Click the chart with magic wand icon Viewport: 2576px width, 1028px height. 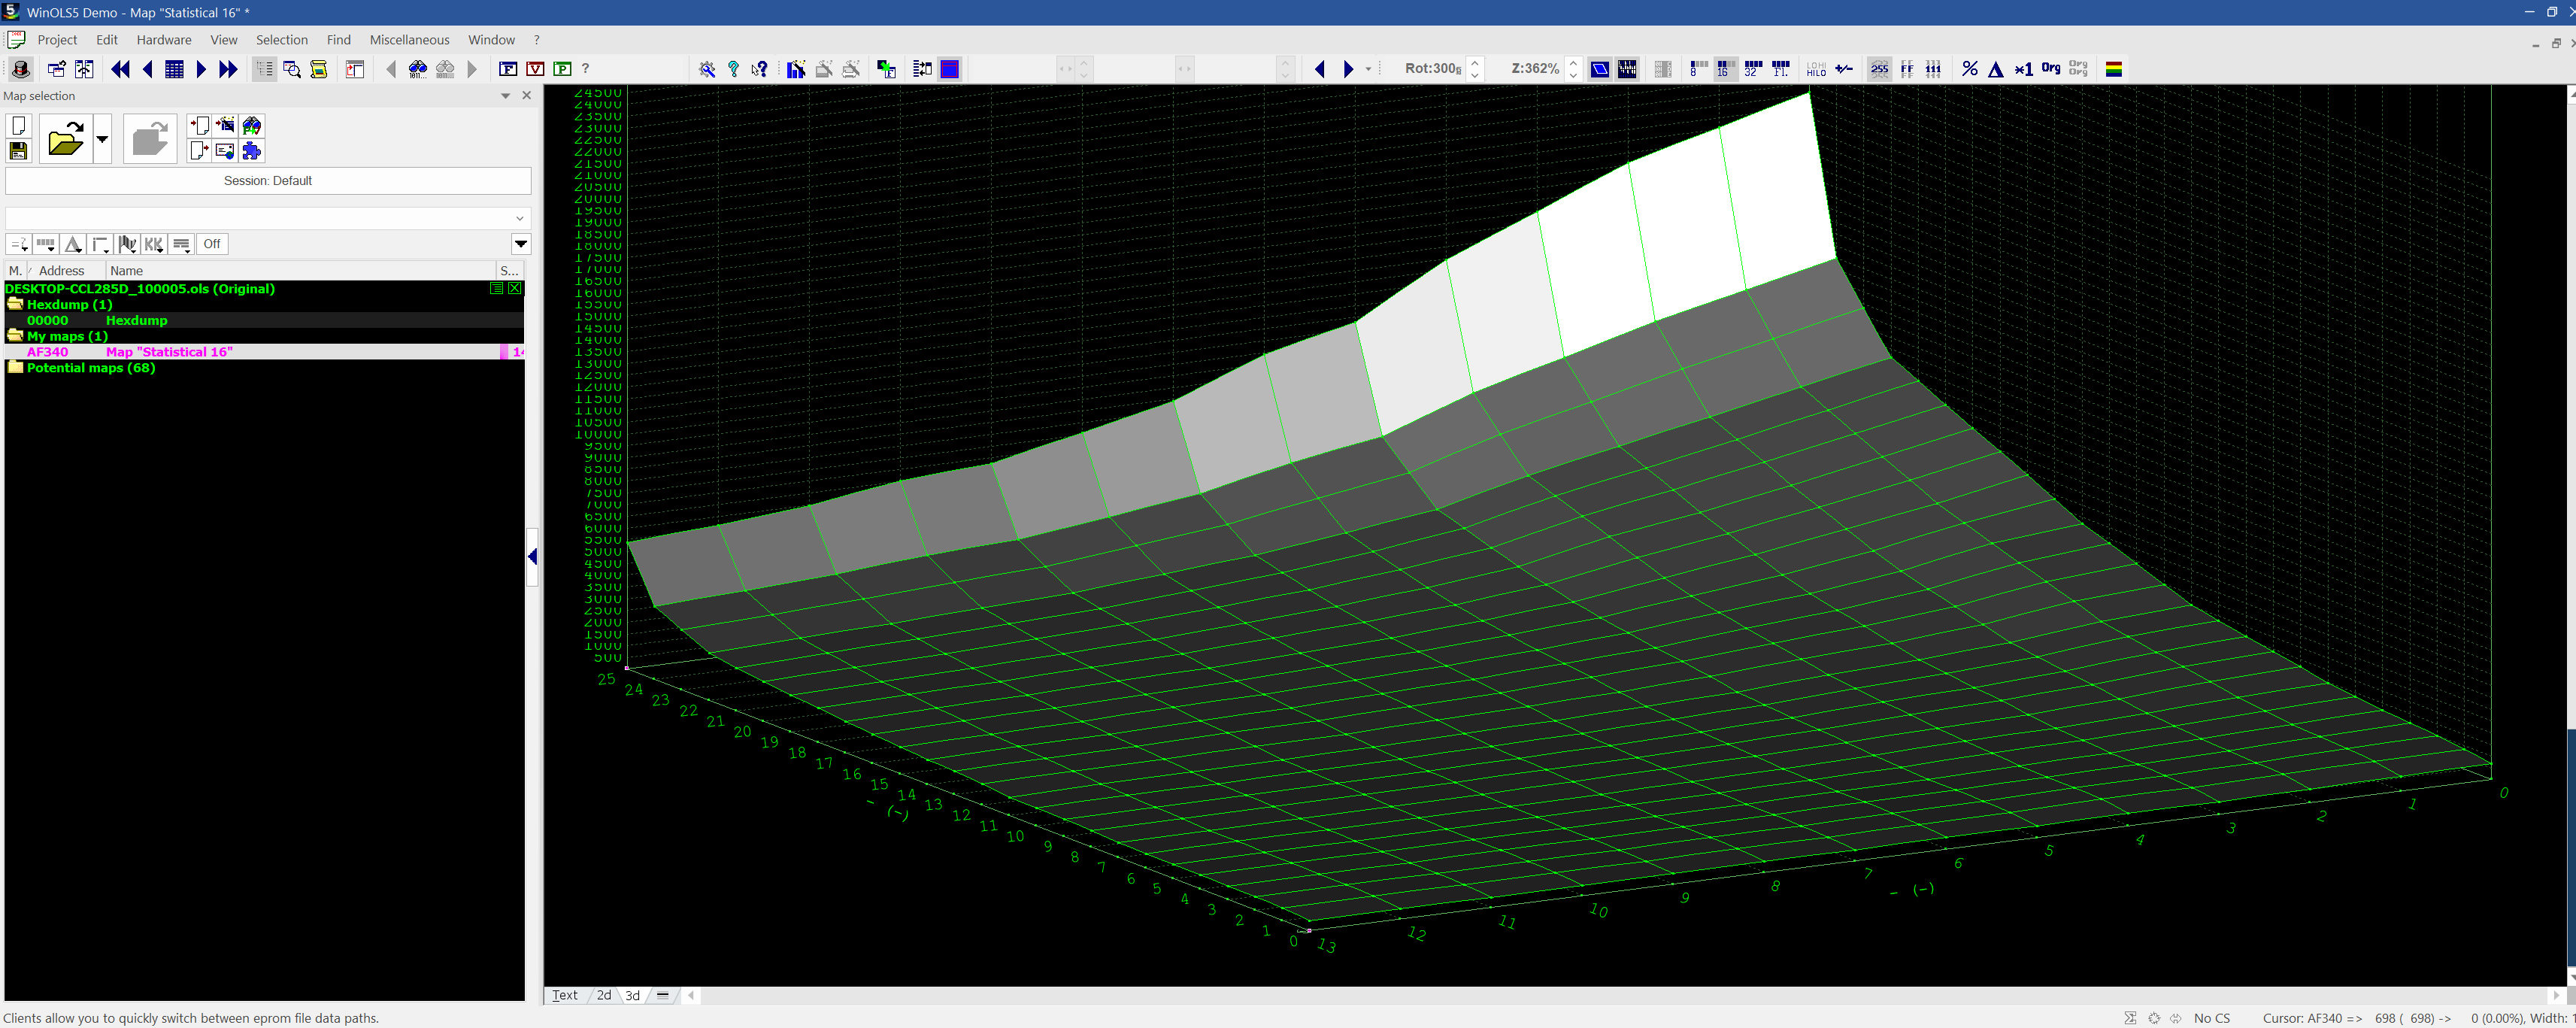(796, 69)
